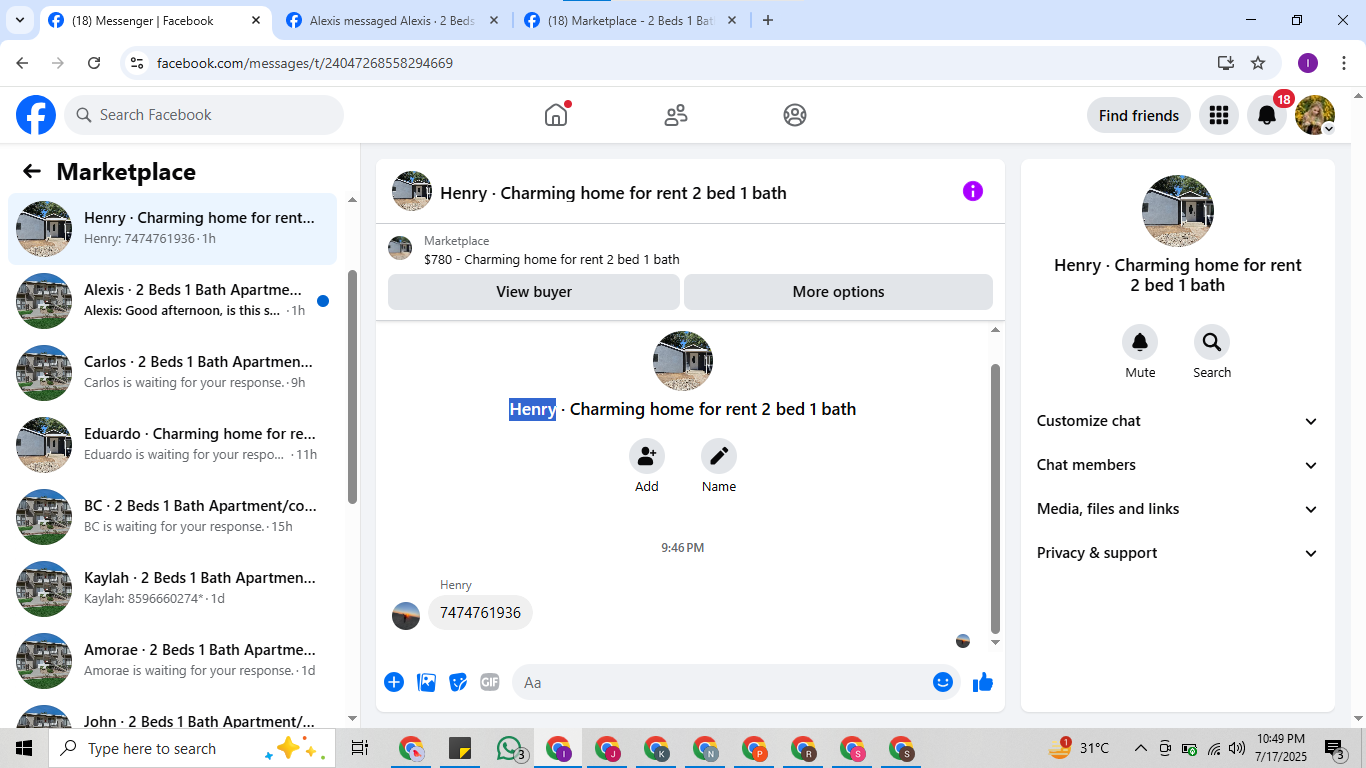Open conversation information purple icon
This screenshot has width=1366, height=768.
click(973, 191)
